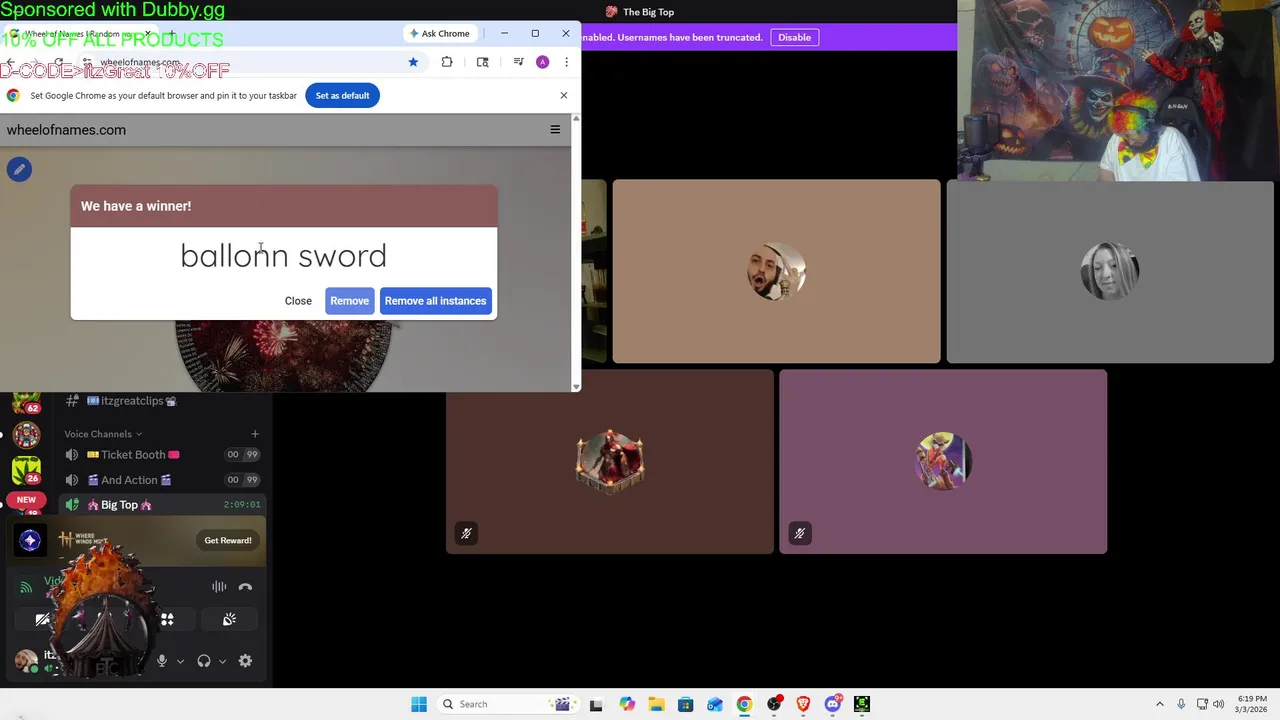Open Chrome extensions puzzle icon
The width and height of the screenshot is (1280, 720).
[x=447, y=62]
